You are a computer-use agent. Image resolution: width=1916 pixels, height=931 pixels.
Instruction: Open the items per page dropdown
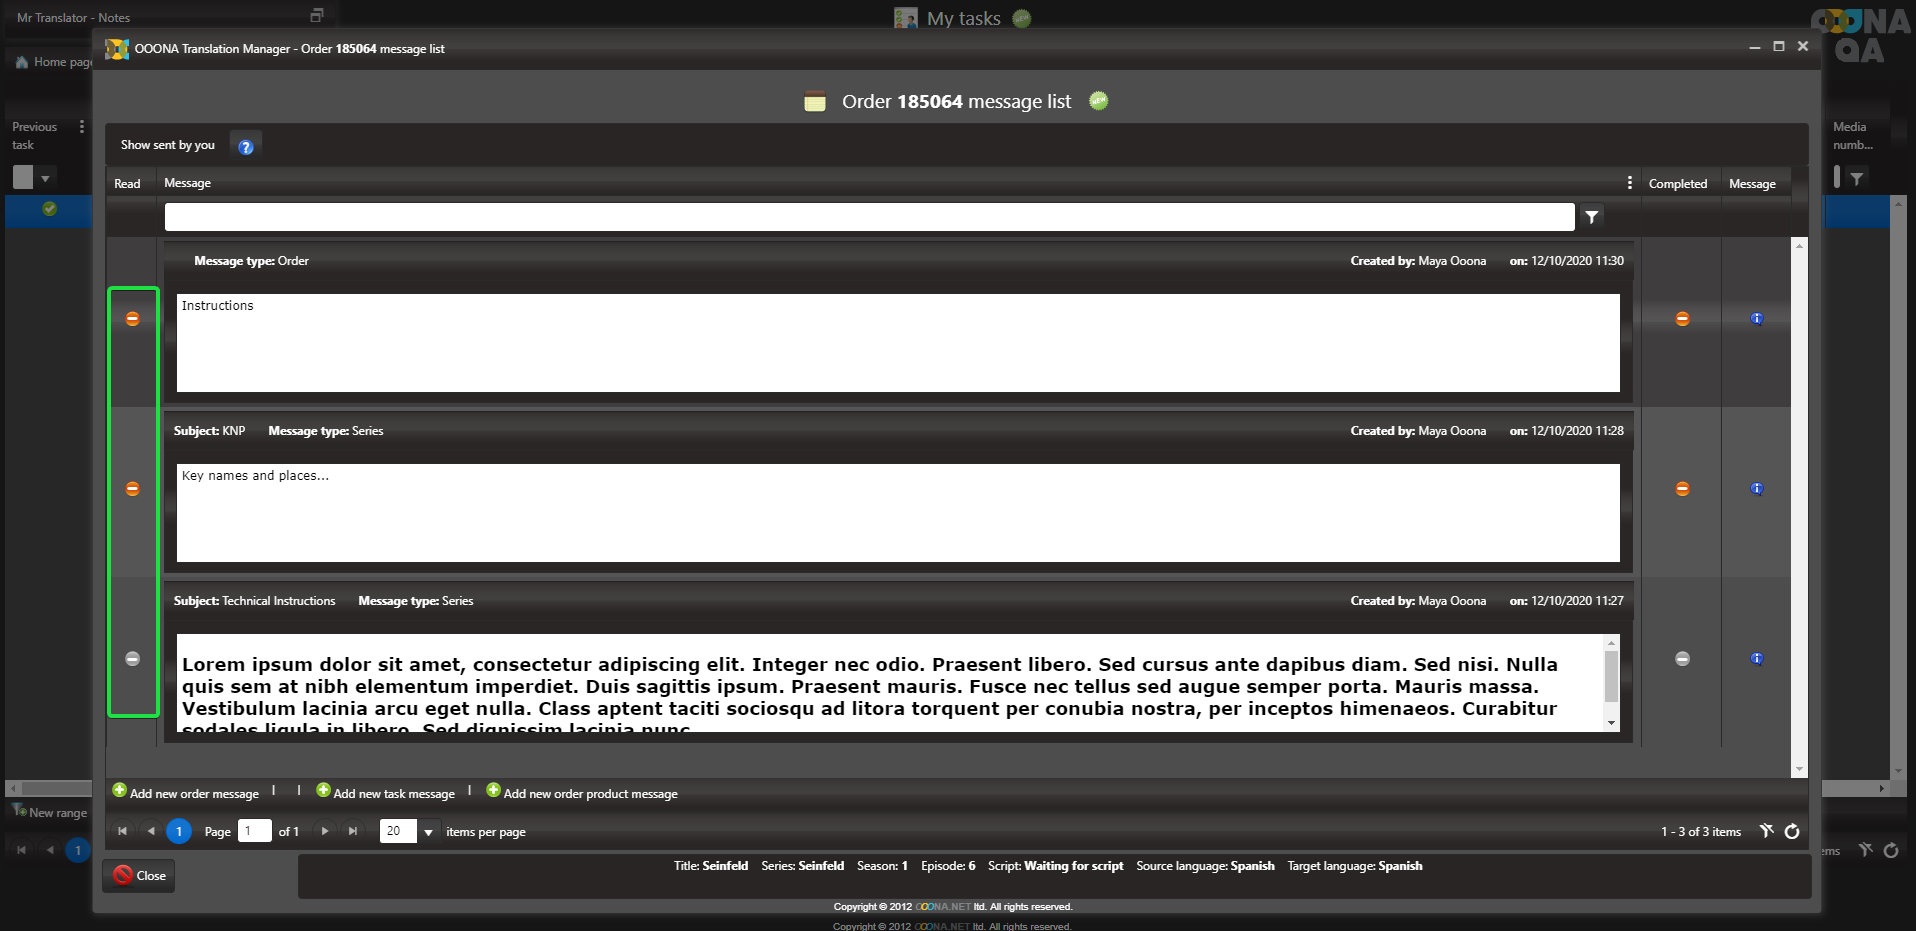(428, 832)
